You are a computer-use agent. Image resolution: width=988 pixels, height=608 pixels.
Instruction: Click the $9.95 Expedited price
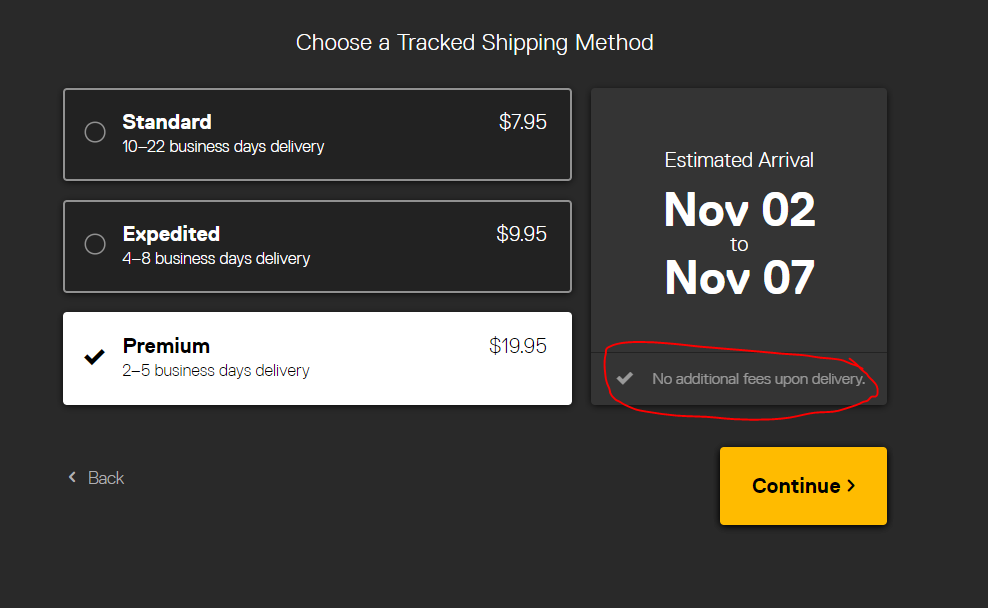click(x=522, y=234)
